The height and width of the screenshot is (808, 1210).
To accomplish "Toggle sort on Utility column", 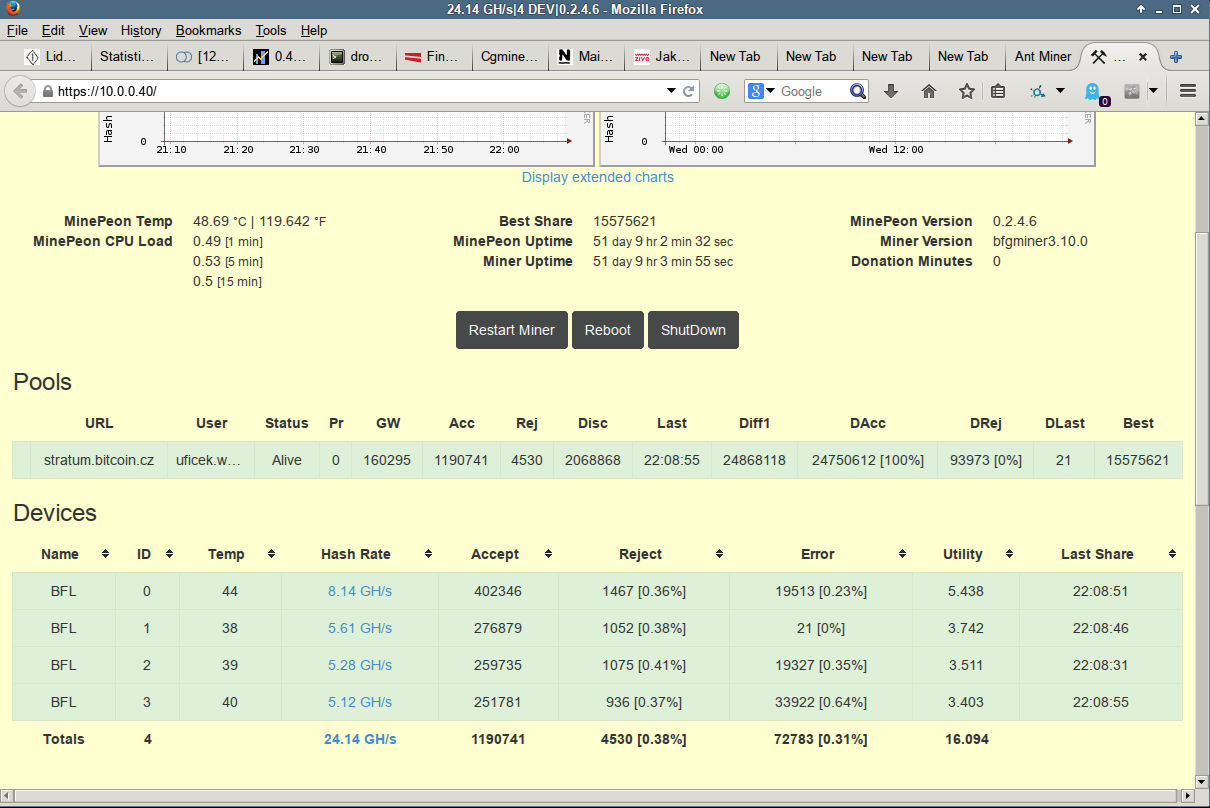I will (x=1009, y=554).
